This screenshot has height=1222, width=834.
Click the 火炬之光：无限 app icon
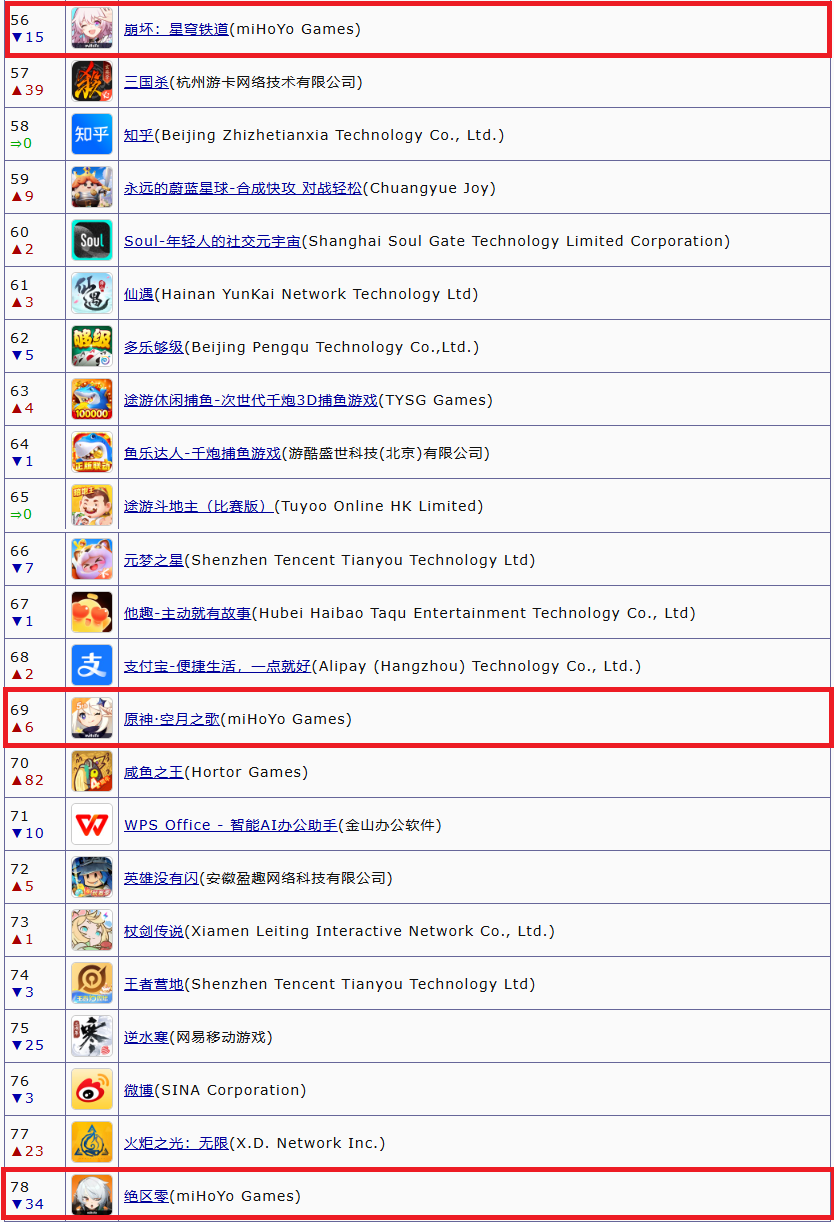(92, 1142)
